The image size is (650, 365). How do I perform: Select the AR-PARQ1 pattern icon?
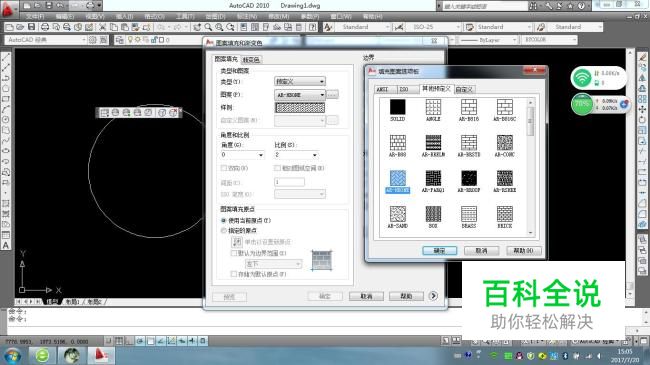tap(433, 179)
